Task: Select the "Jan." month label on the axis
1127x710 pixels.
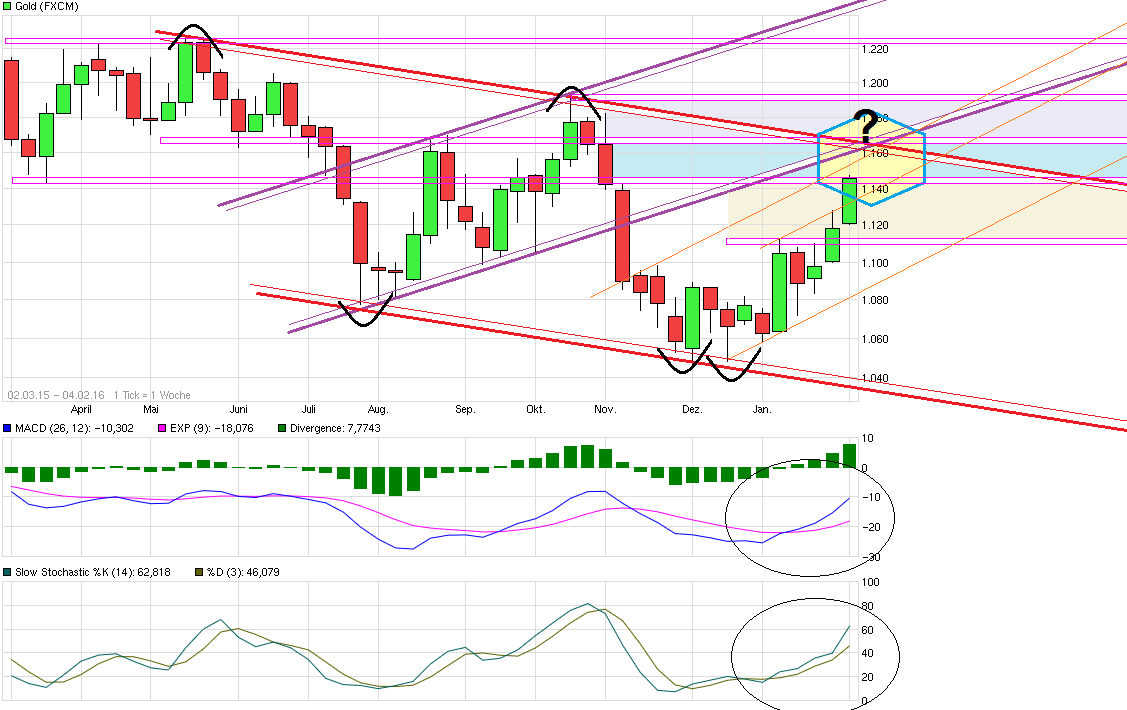Action: [x=763, y=409]
